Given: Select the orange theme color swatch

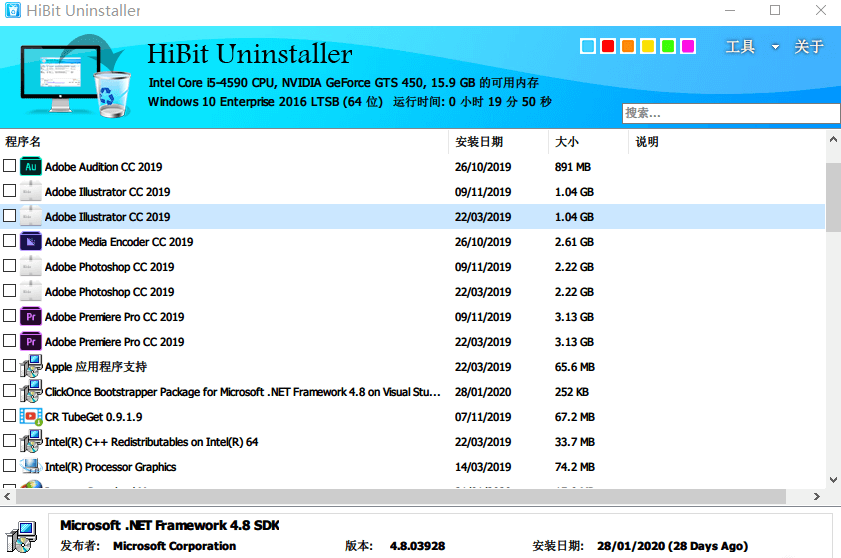Looking at the screenshot, I should (x=628, y=46).
